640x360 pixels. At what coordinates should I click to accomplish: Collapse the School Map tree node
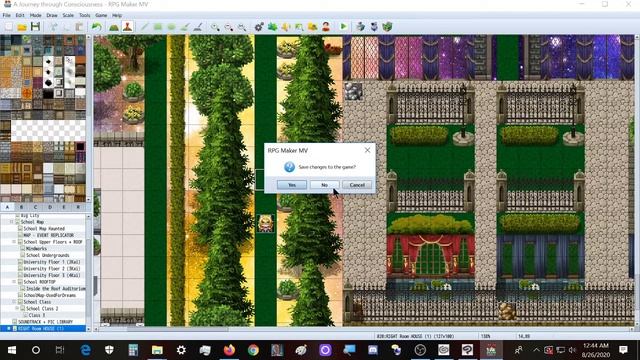pyautogui.click(x=11, y=222)
